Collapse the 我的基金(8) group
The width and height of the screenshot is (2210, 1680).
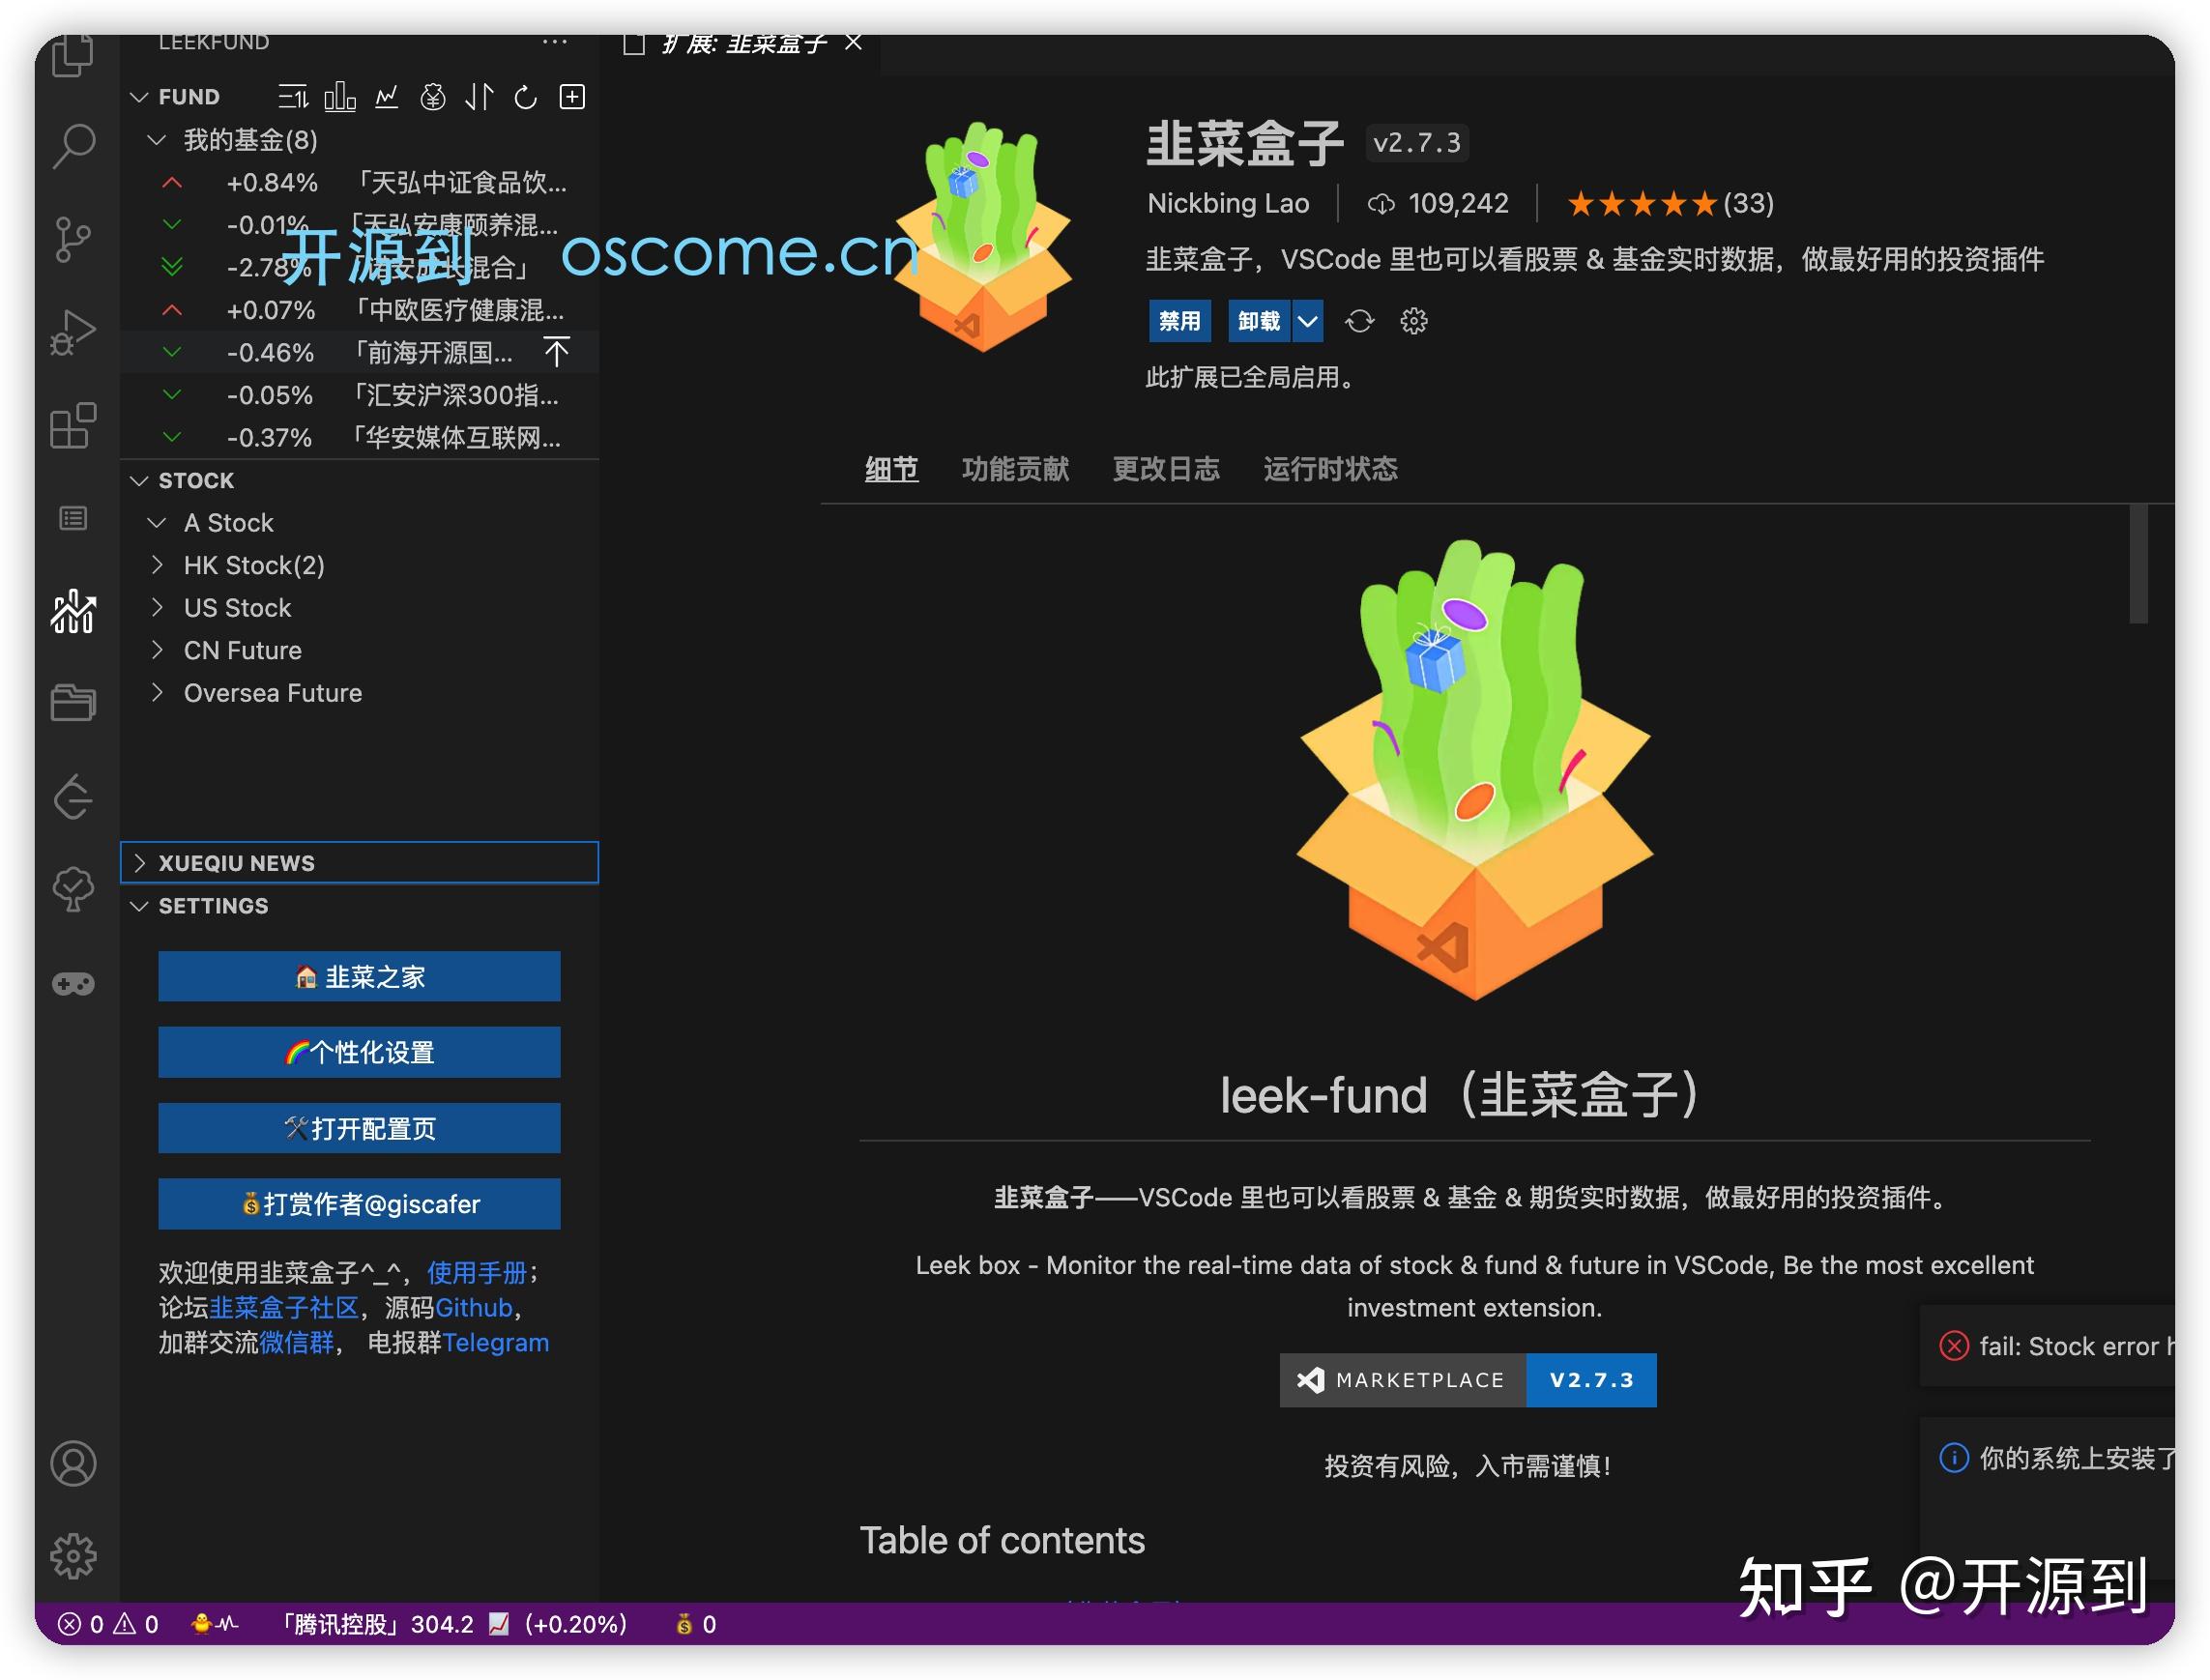[156, 140]
